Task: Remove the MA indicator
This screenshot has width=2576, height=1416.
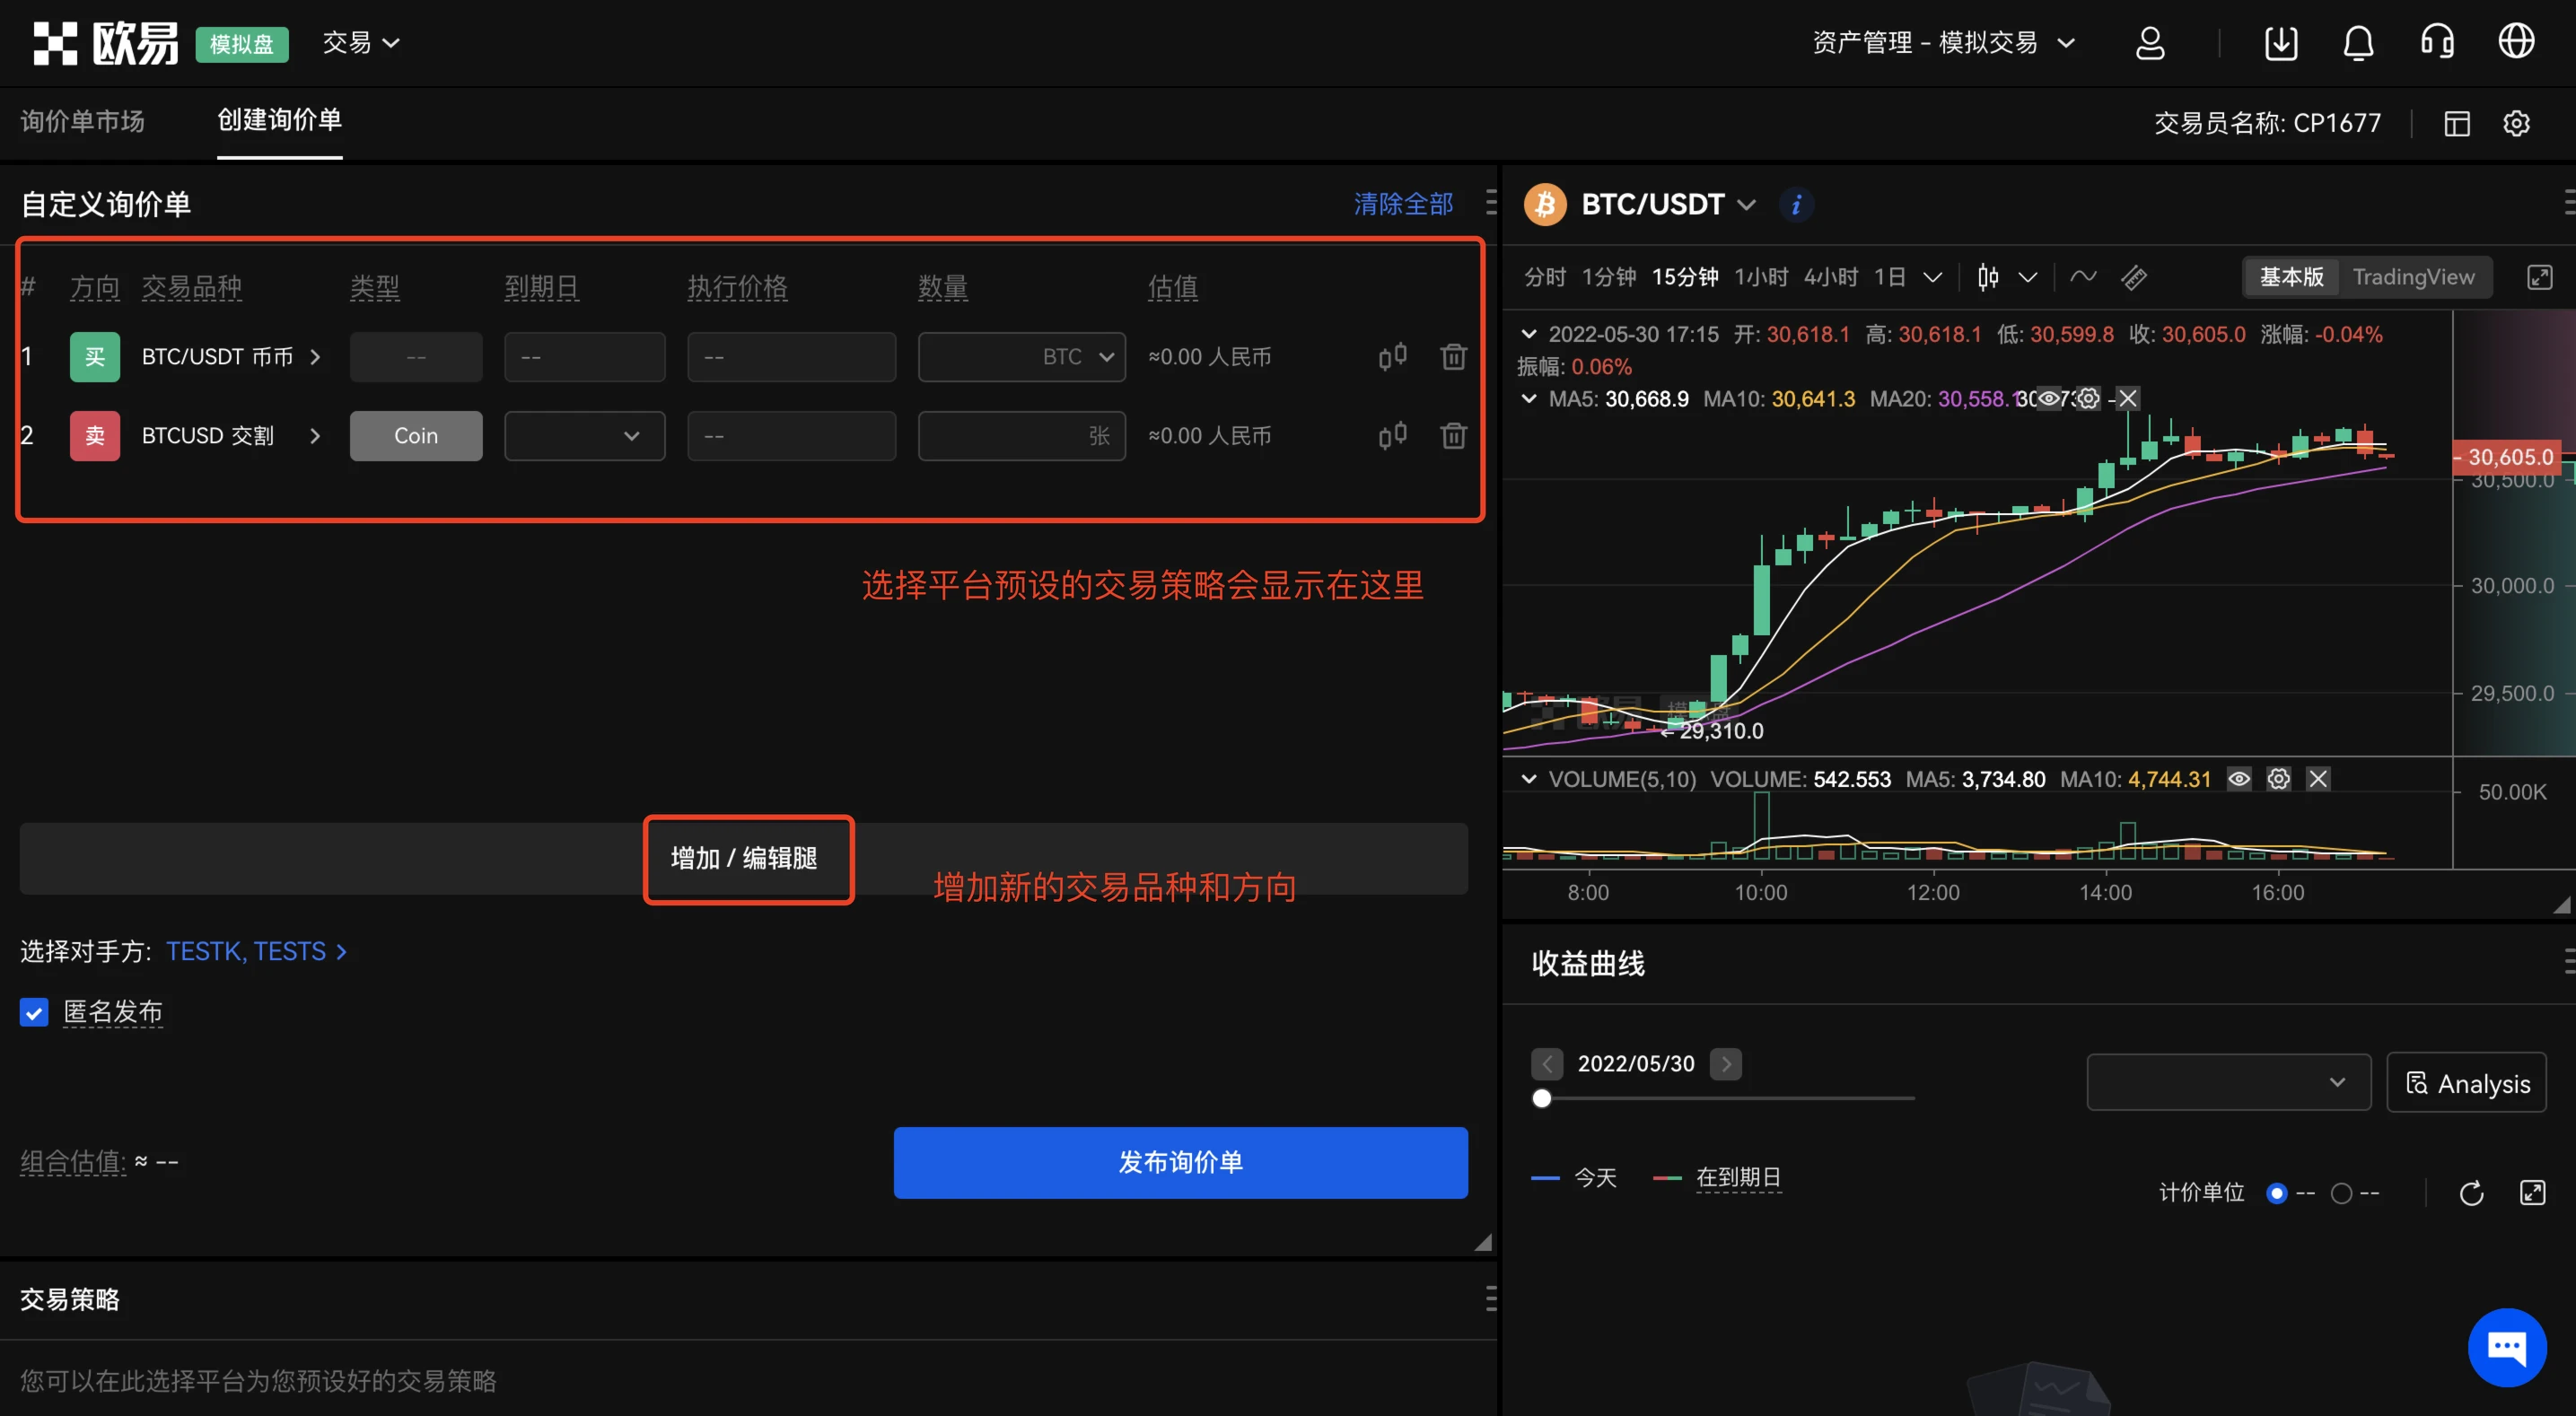Action: [x=2128, y=399]
